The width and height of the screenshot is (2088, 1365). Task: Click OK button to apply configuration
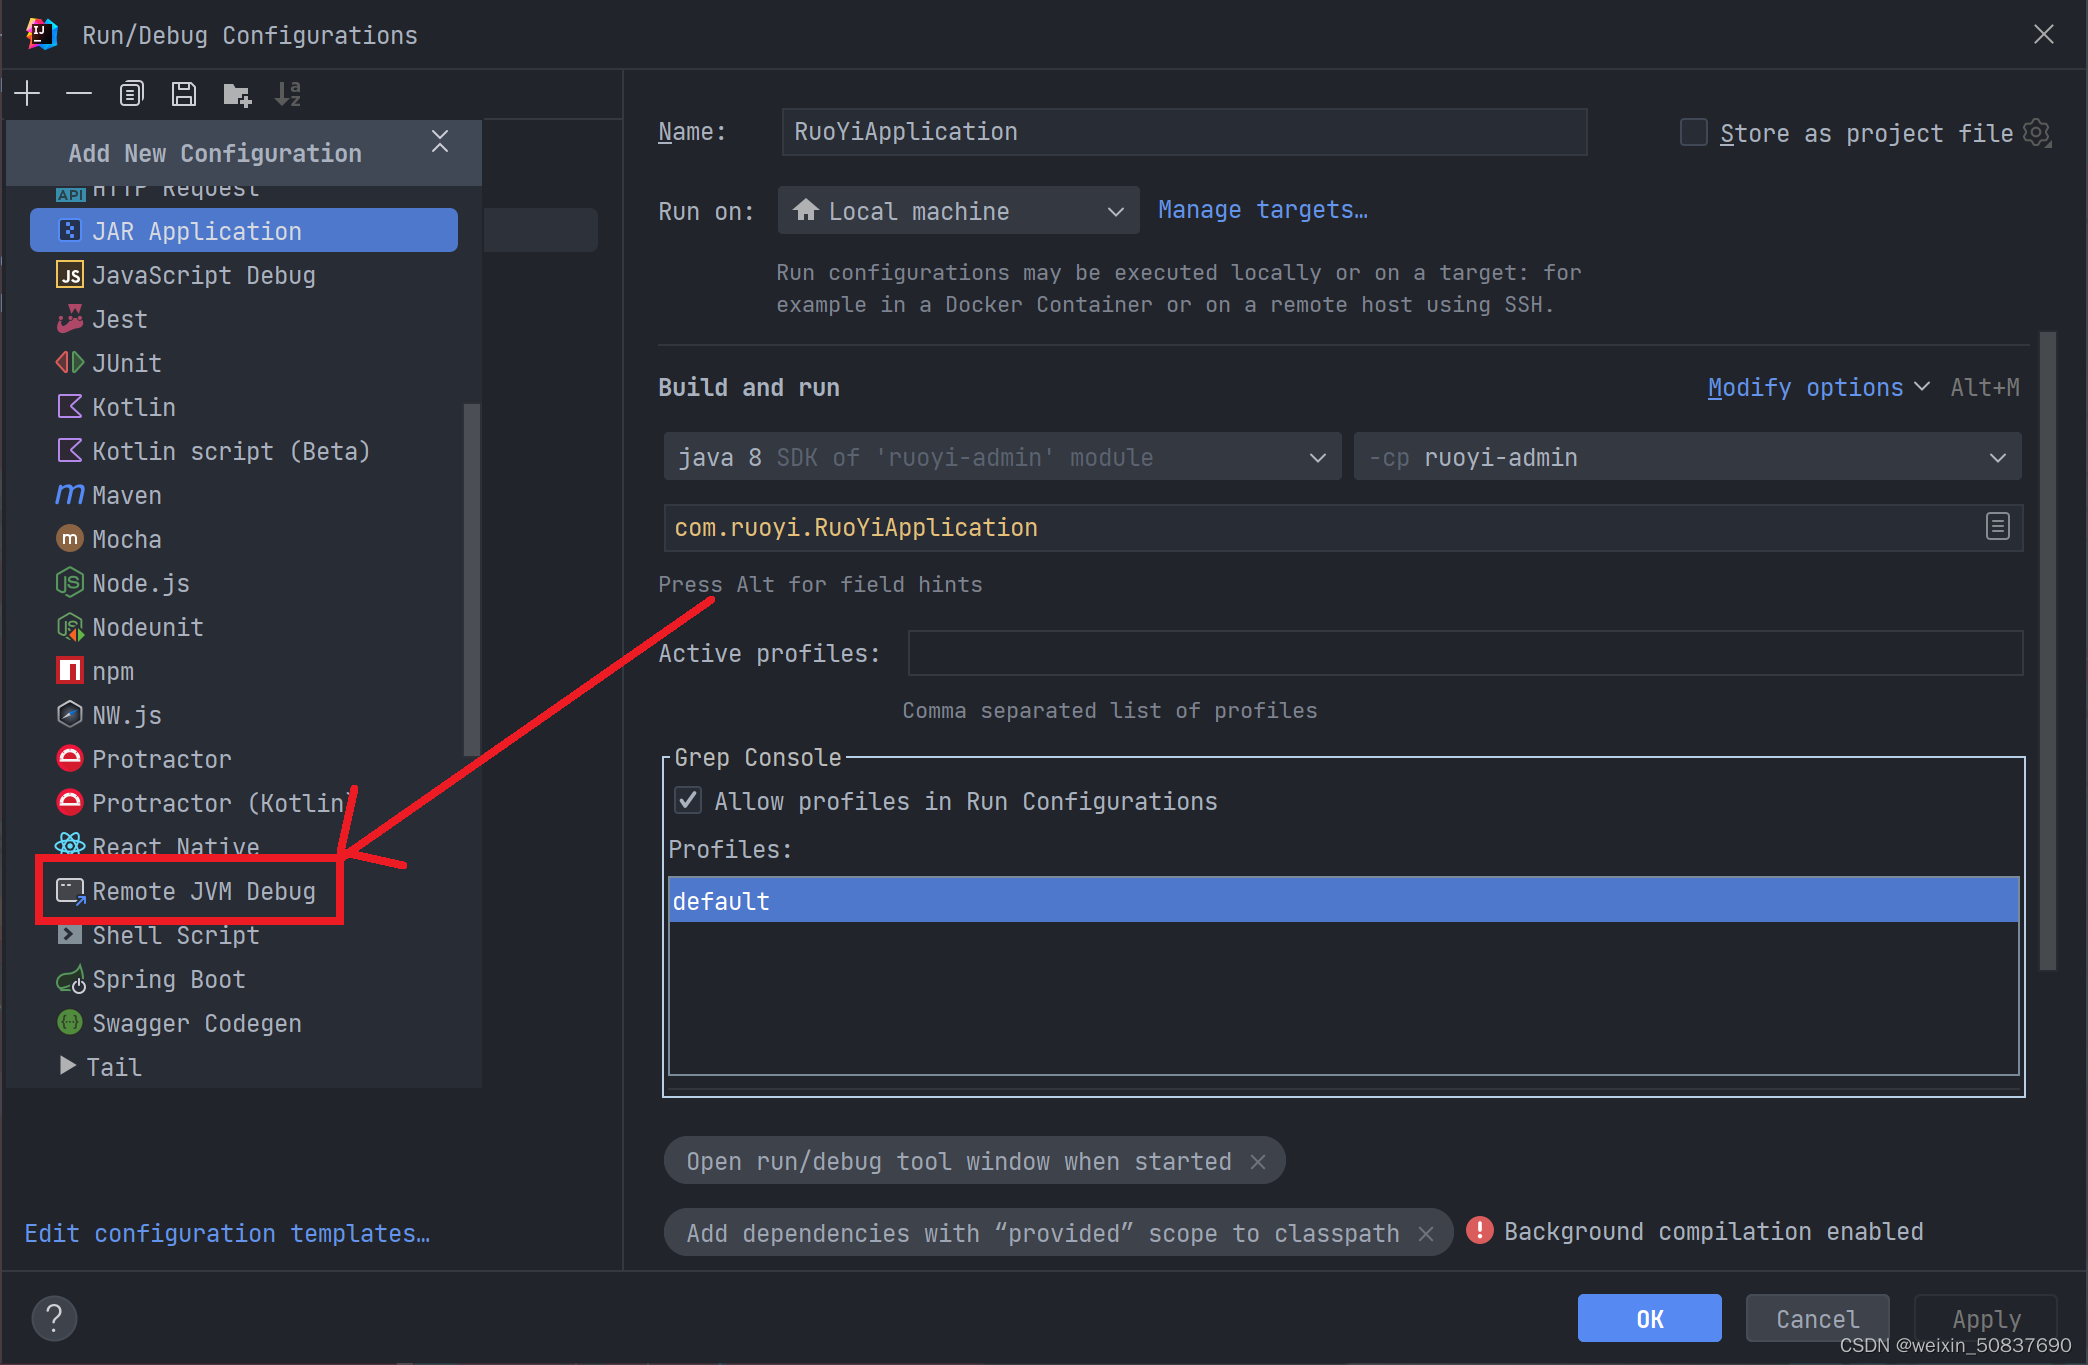click(x=1648, y=1318)
